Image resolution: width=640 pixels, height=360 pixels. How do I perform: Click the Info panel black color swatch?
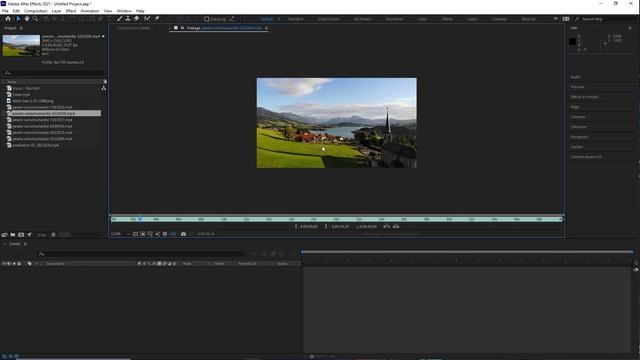tap(573, 41)
